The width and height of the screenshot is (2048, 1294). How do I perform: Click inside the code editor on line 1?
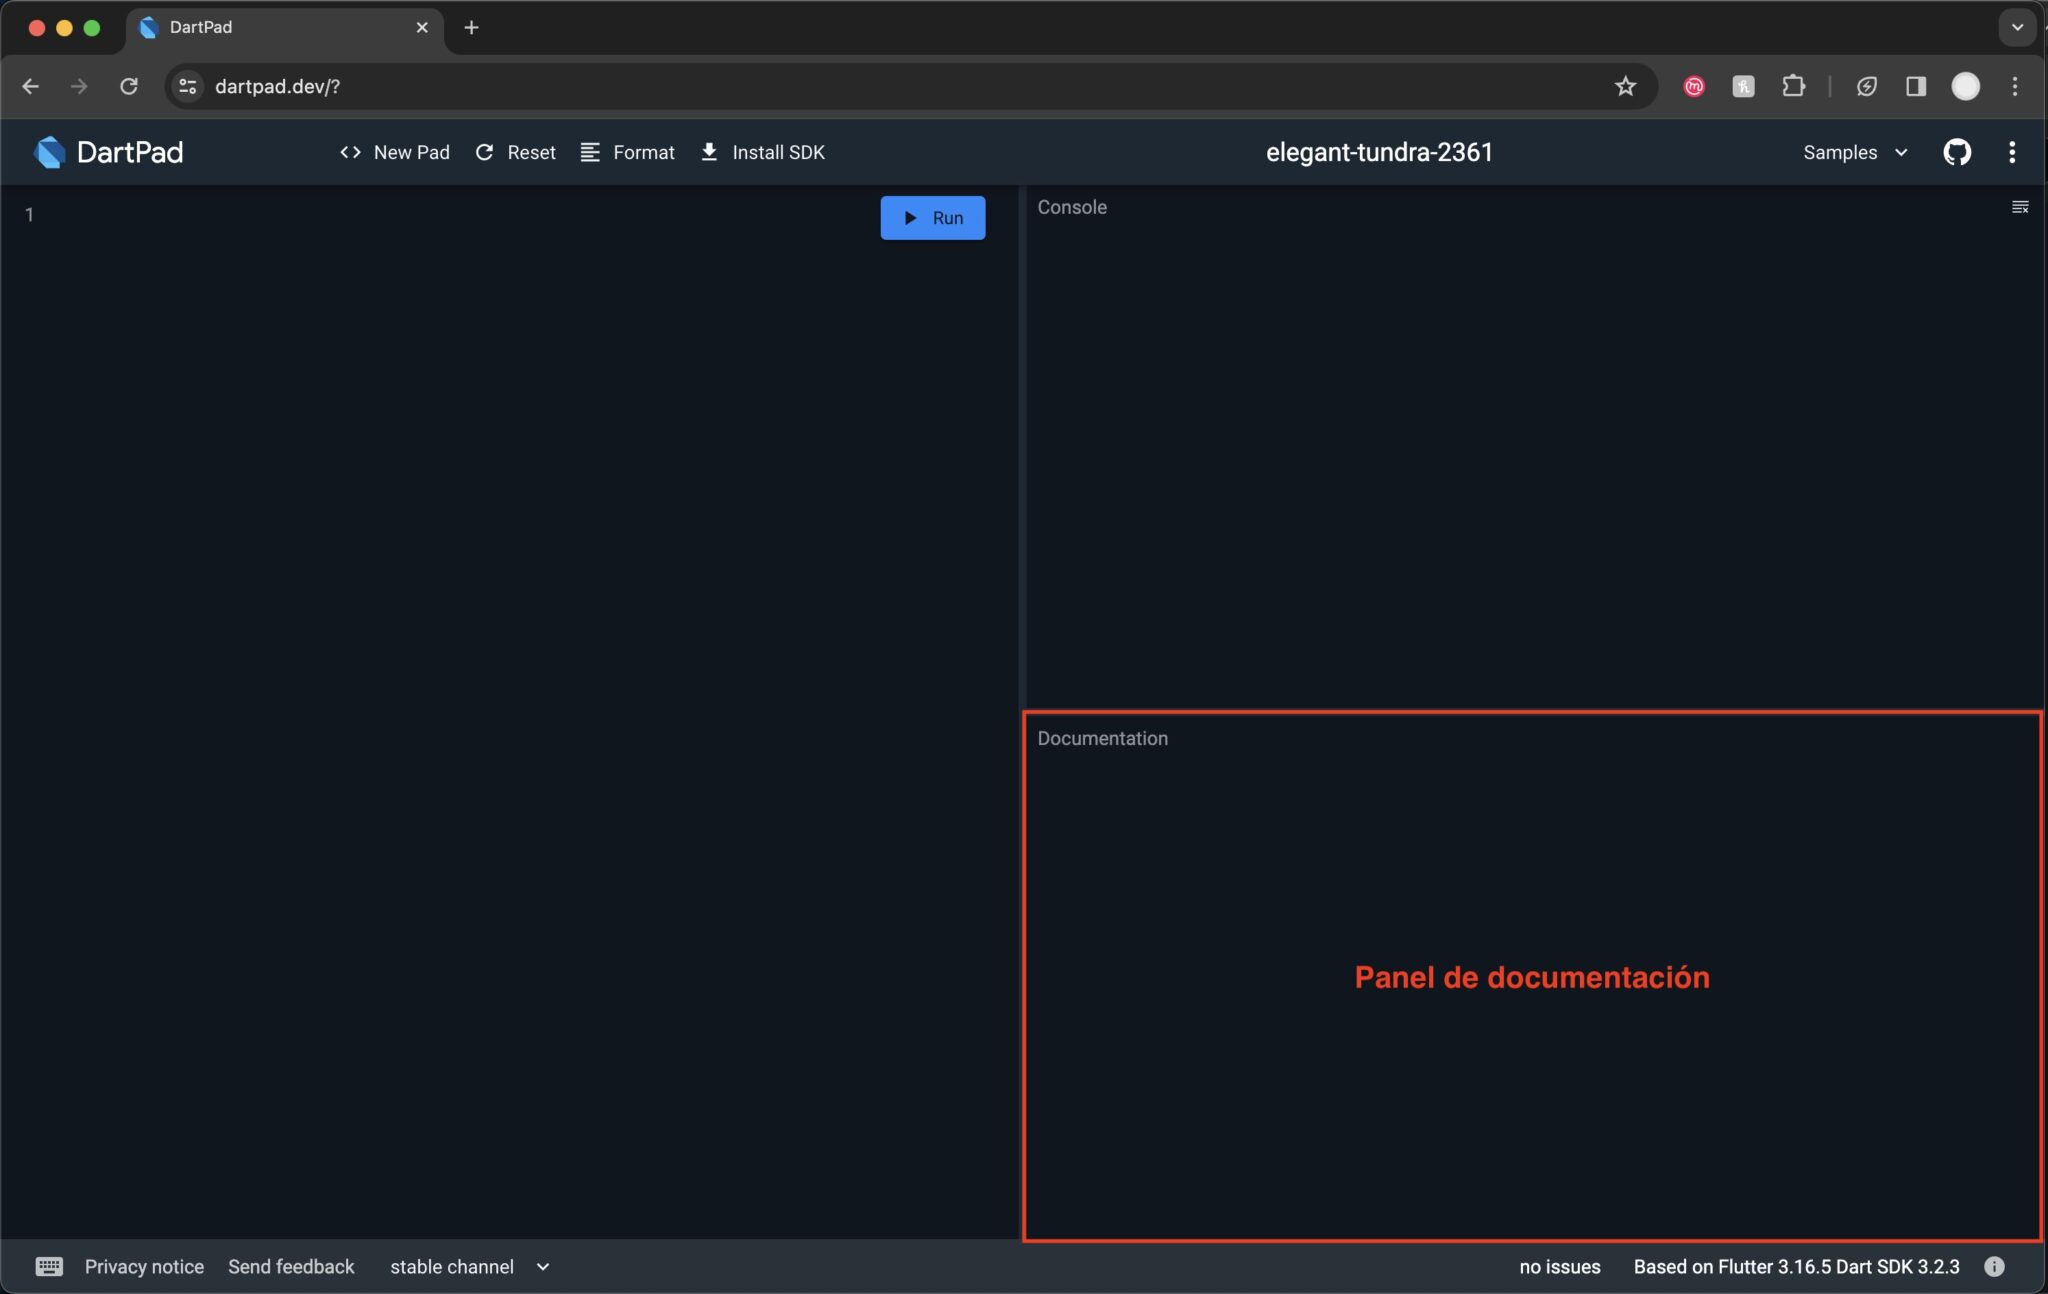[x=400, y=215]
